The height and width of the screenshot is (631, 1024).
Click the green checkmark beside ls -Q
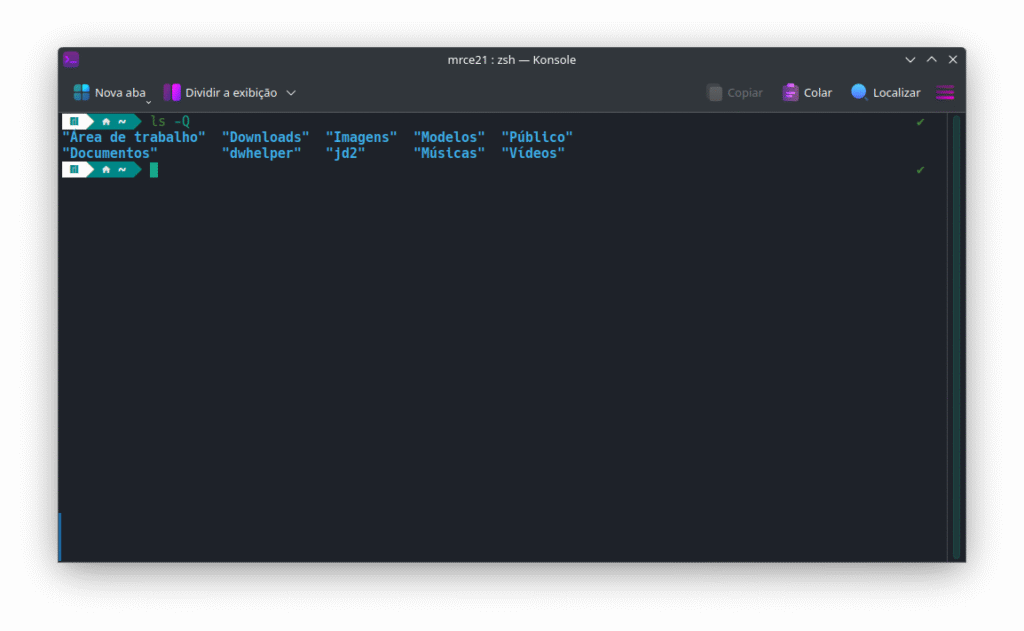(920, 122)
